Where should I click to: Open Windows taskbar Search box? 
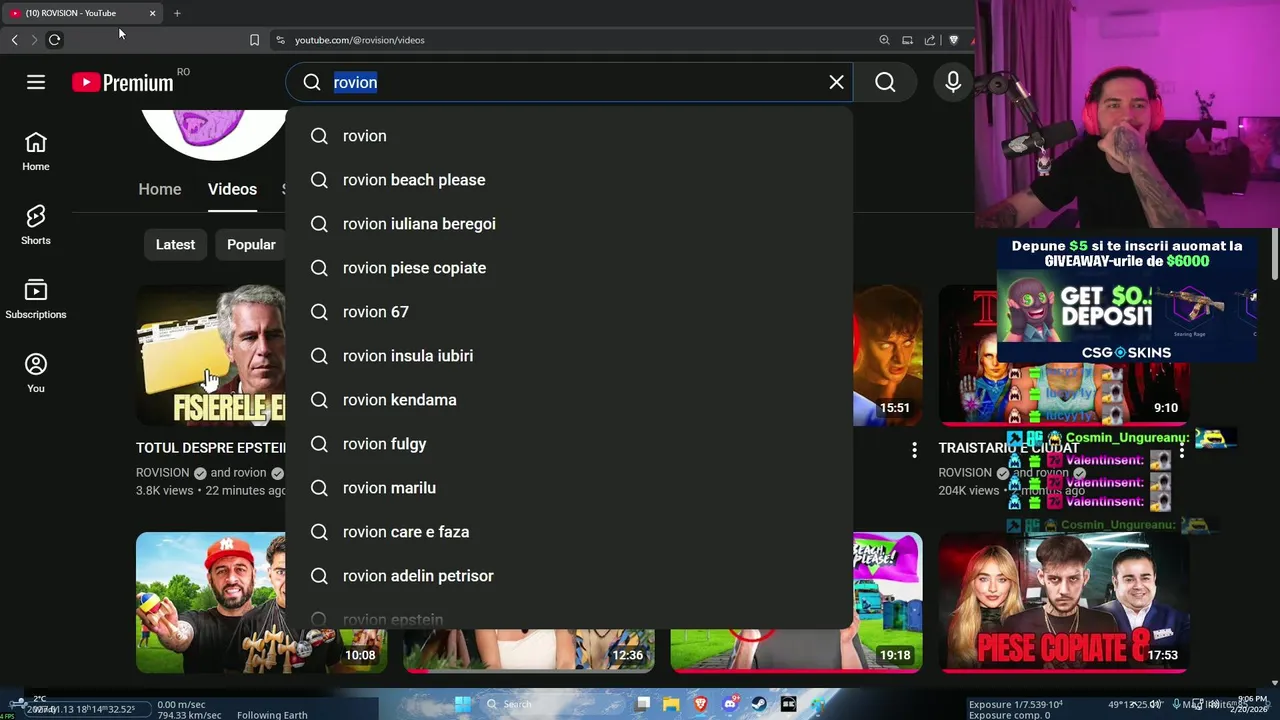point(553,704)
